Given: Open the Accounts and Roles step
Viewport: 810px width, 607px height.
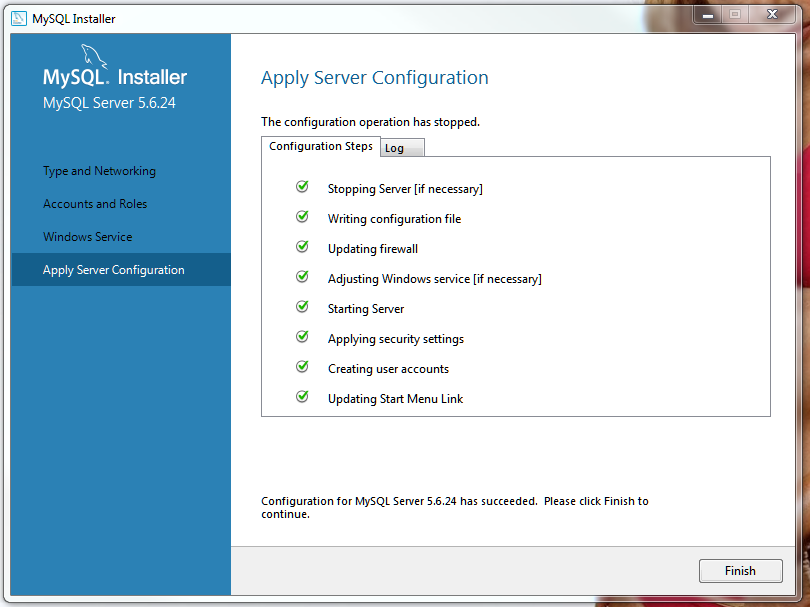Looking at the screenshot, I should (95, 204).
